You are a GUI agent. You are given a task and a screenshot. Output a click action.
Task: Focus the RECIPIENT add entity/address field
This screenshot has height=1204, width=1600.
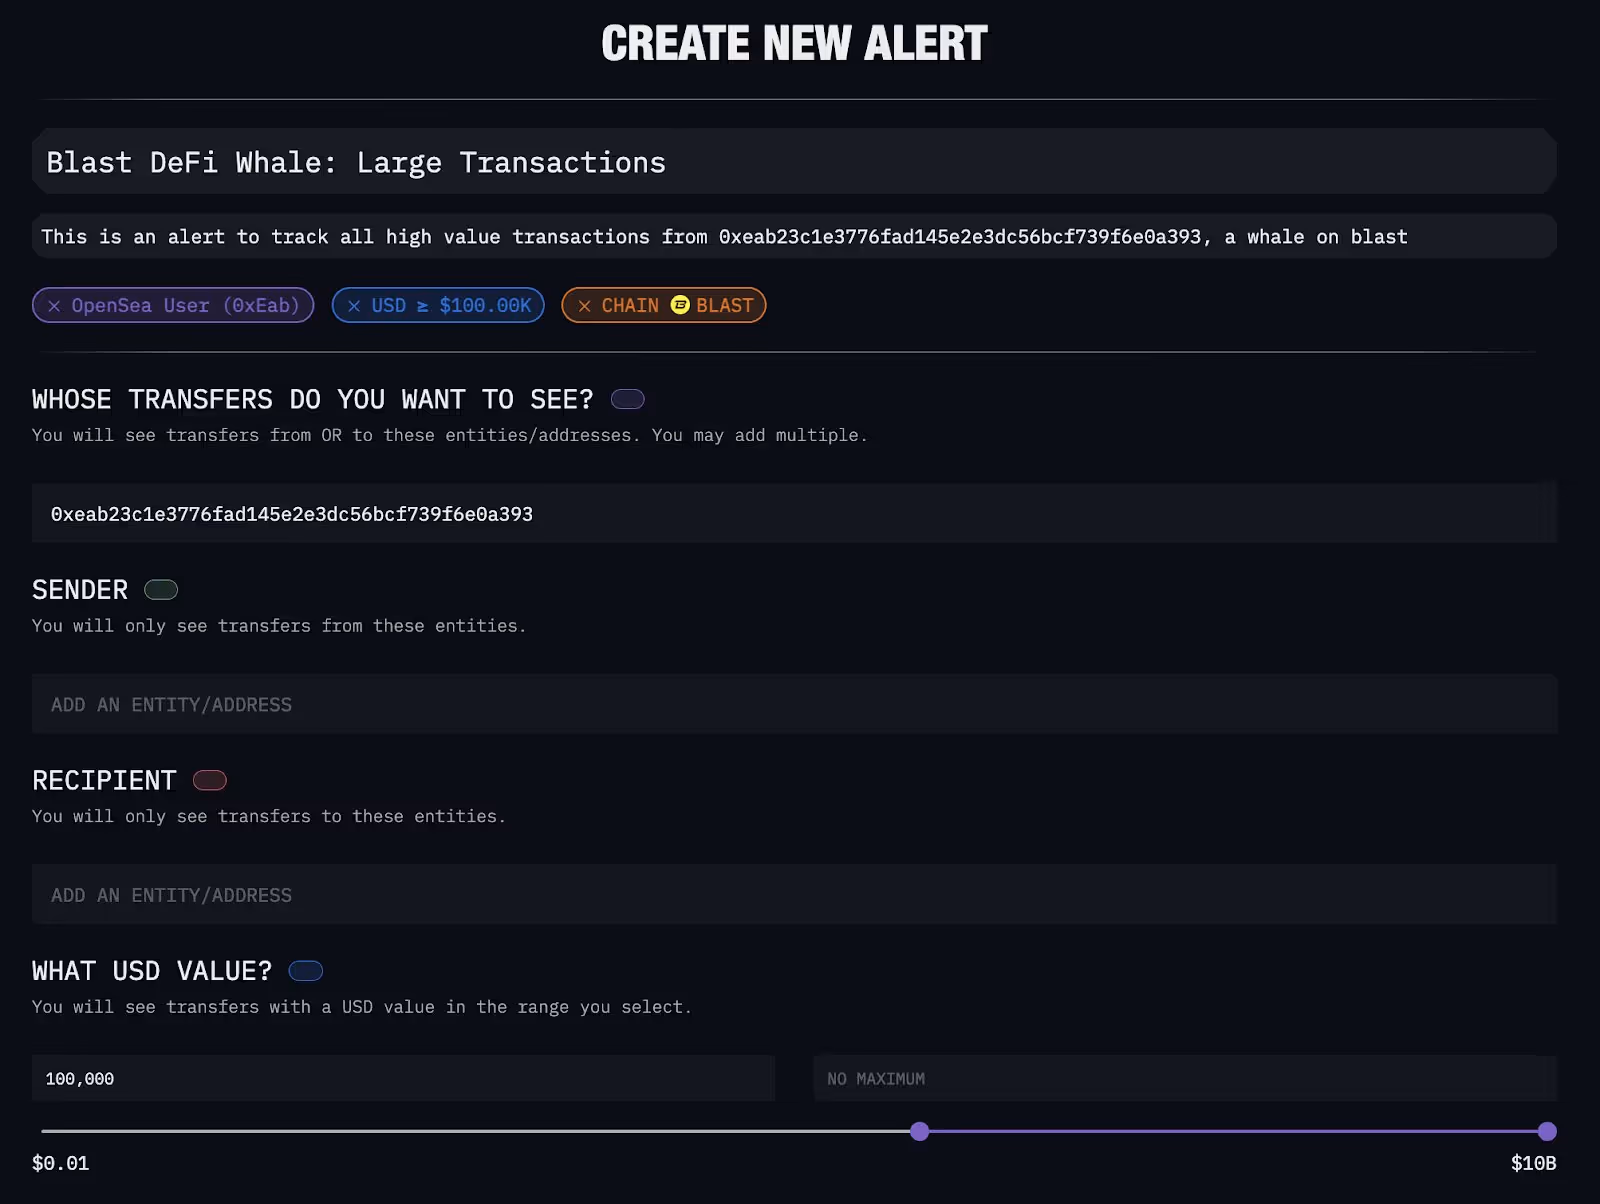(794, 895)
